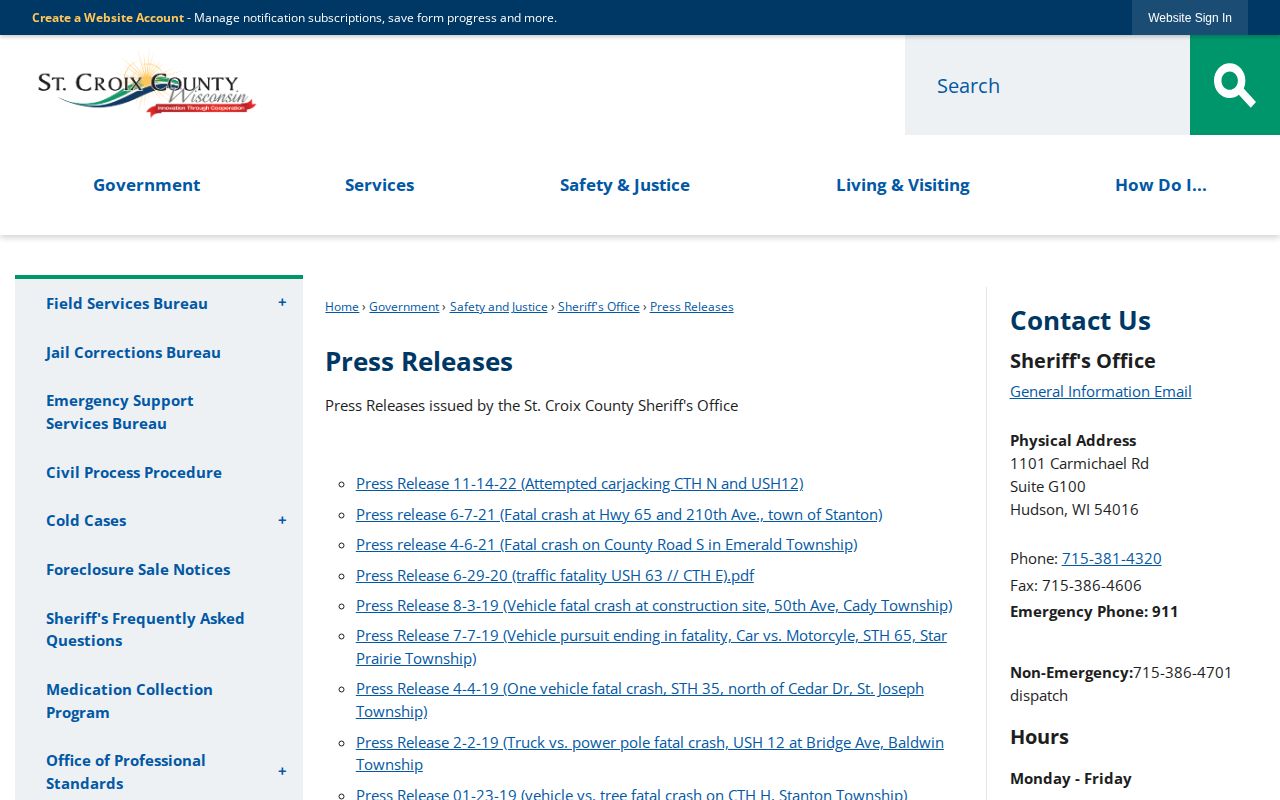Open Sheriff's Frequently Asked Questions link
Screen dimensions: 1280x800
[145, 629]
